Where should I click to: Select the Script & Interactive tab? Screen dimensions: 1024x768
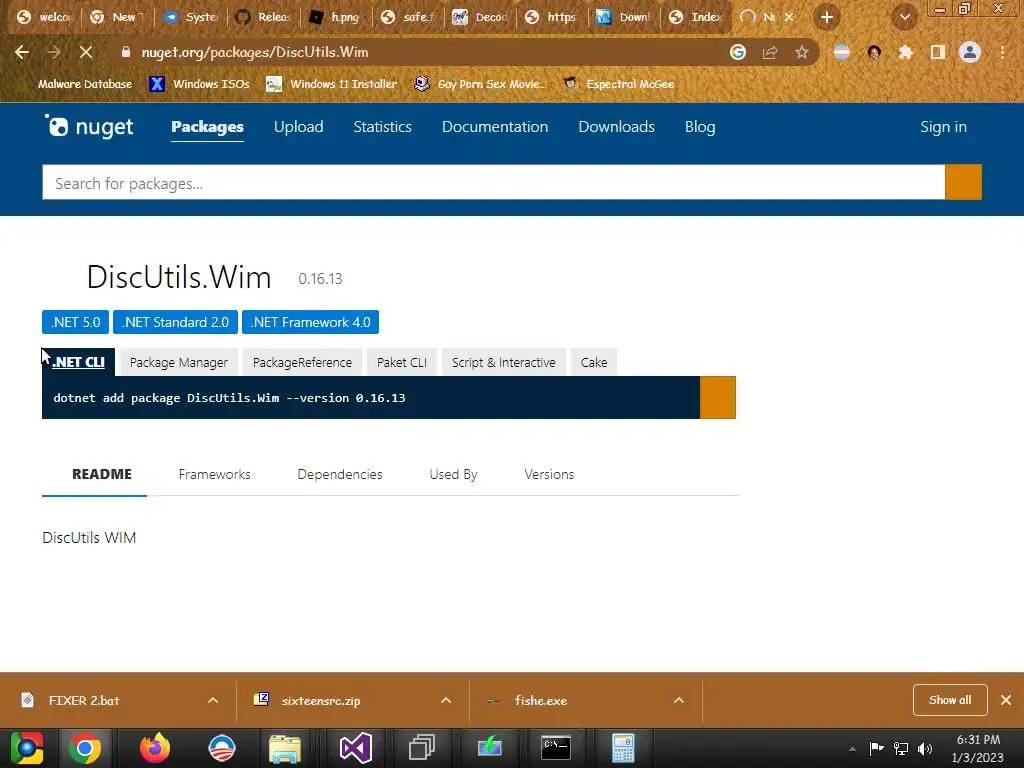(504, 362)
